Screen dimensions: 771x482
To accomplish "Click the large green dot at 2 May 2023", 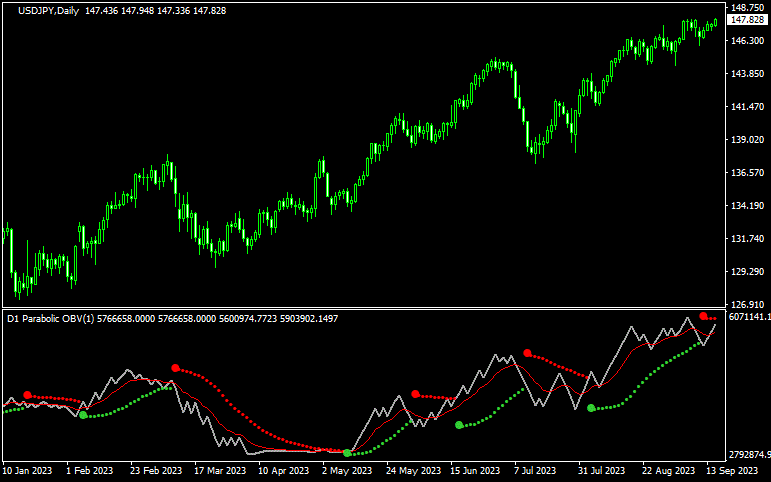I will pos(347,453).
